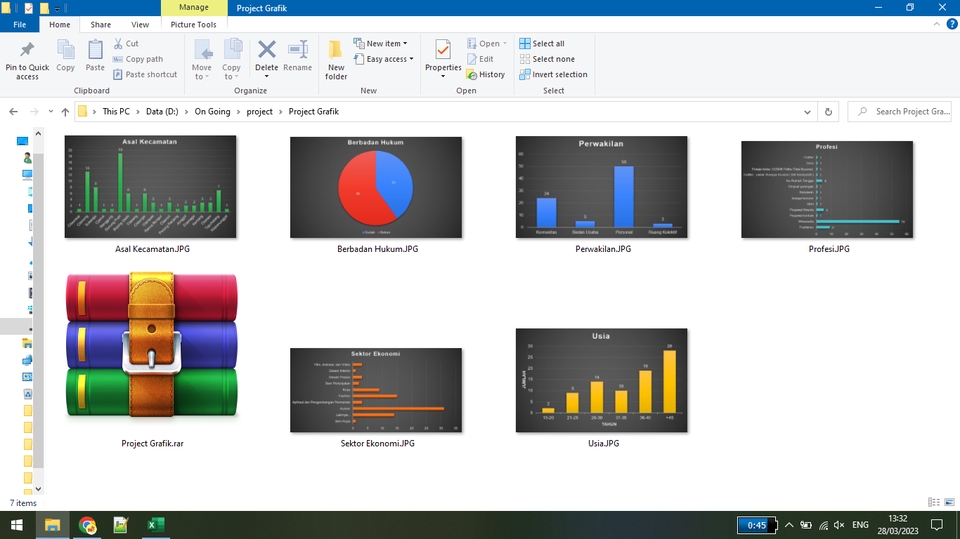Click the ENG language indicator
The height and width of the screenshot is (539, 960).
click(860, 525)
